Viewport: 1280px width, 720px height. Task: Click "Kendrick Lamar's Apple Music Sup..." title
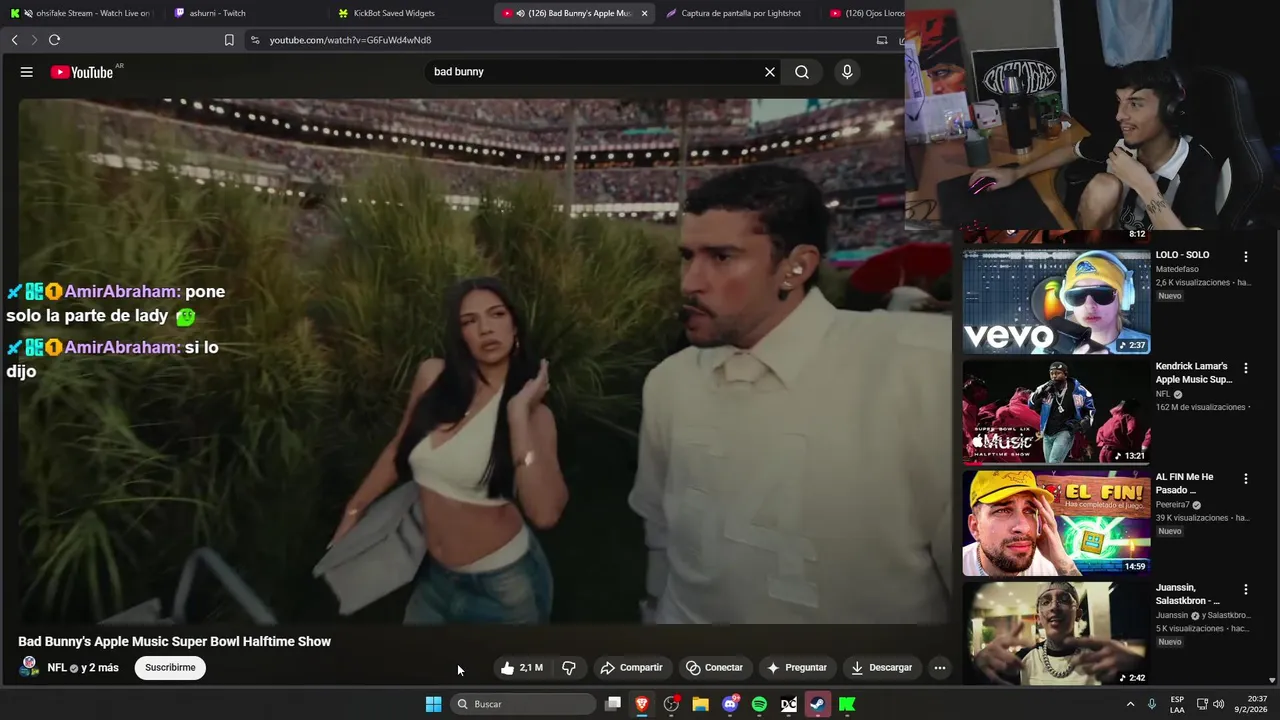click(x=1193, y=373)
